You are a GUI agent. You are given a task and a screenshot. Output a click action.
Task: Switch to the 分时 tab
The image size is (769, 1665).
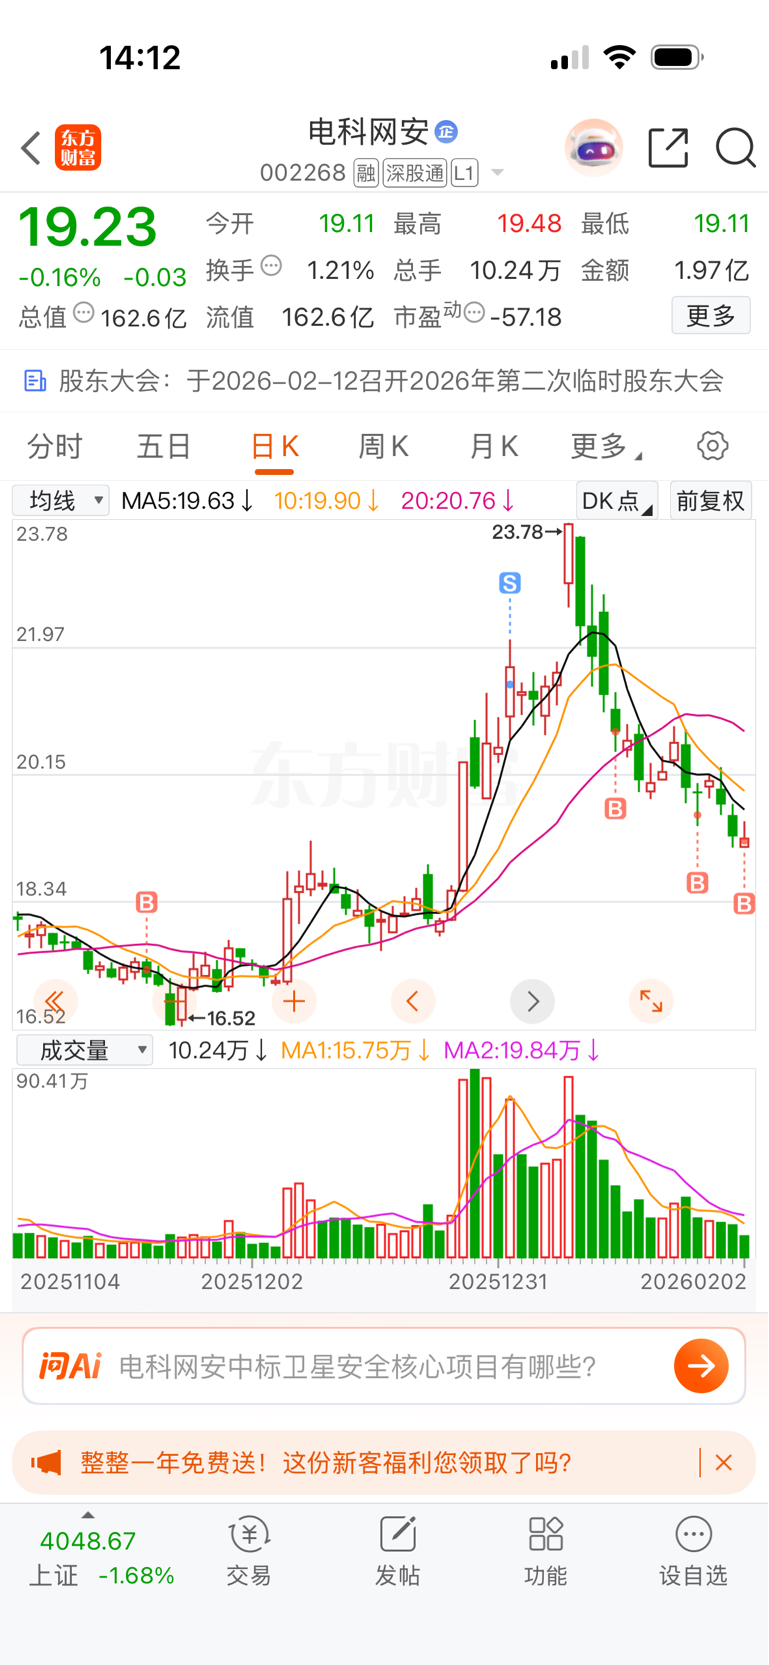(x=54, y=446)
